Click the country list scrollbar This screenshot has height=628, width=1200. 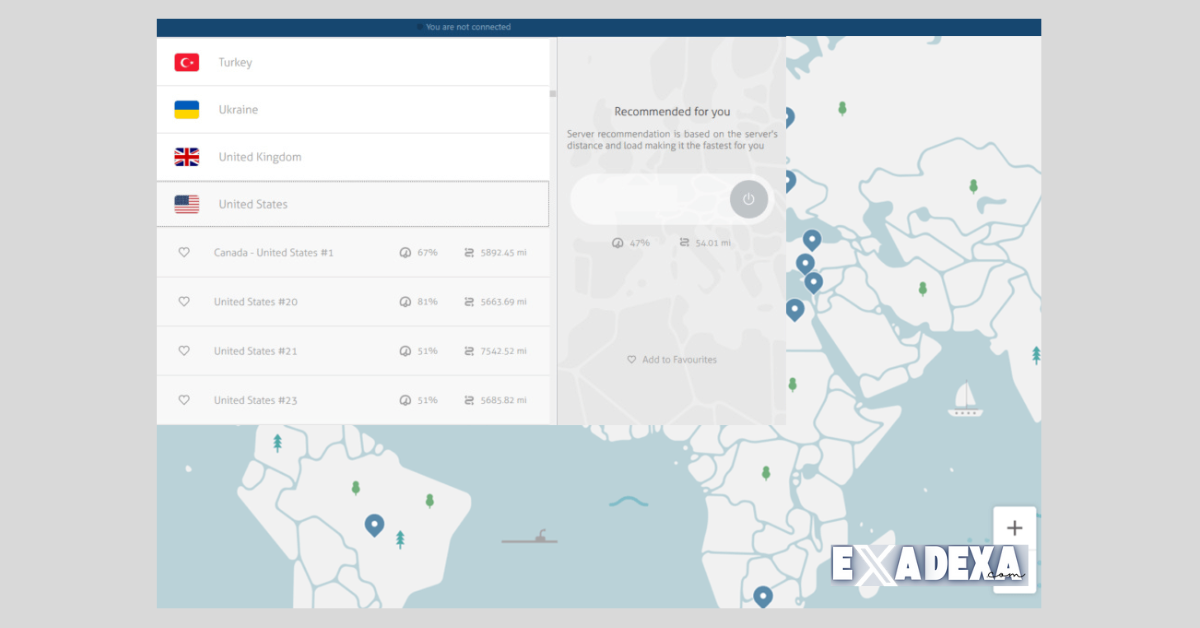tap(551, 93)
